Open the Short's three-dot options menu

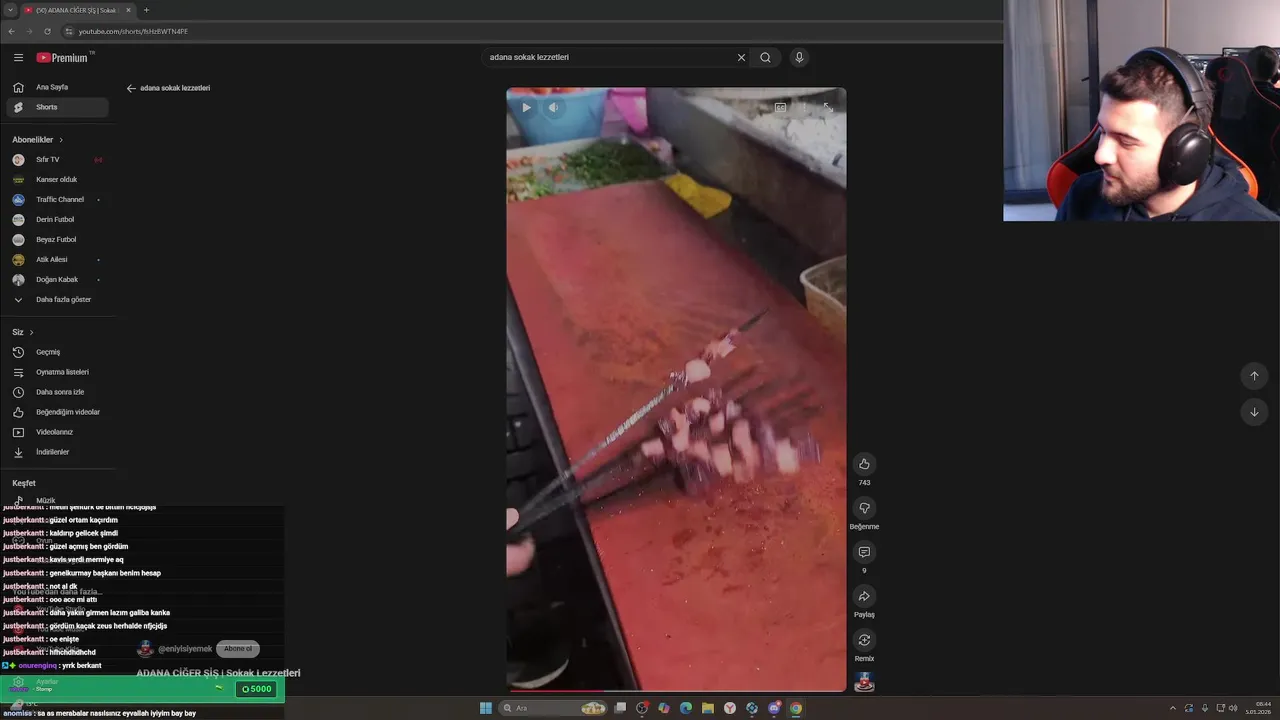coord(804,107)
